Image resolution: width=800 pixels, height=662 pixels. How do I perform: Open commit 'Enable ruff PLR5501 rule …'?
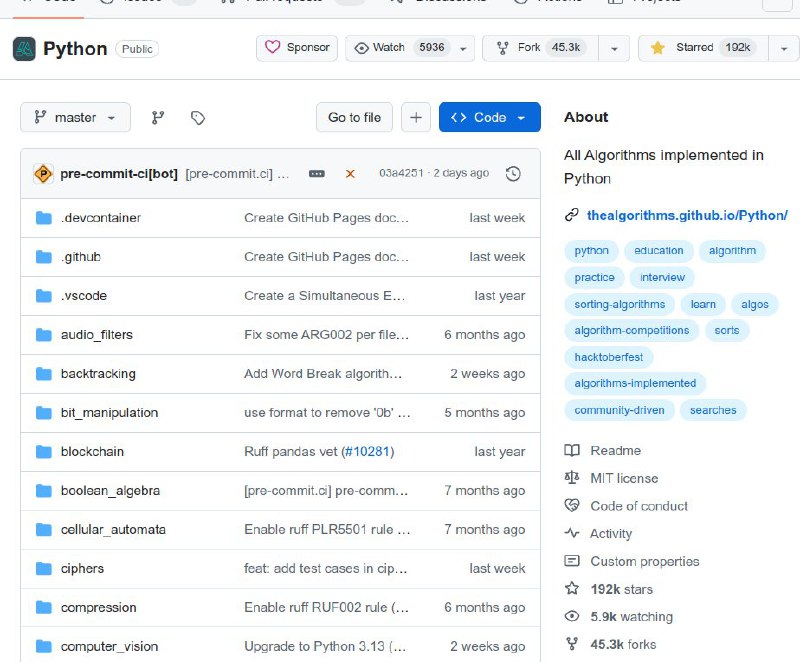pos(327,530)
